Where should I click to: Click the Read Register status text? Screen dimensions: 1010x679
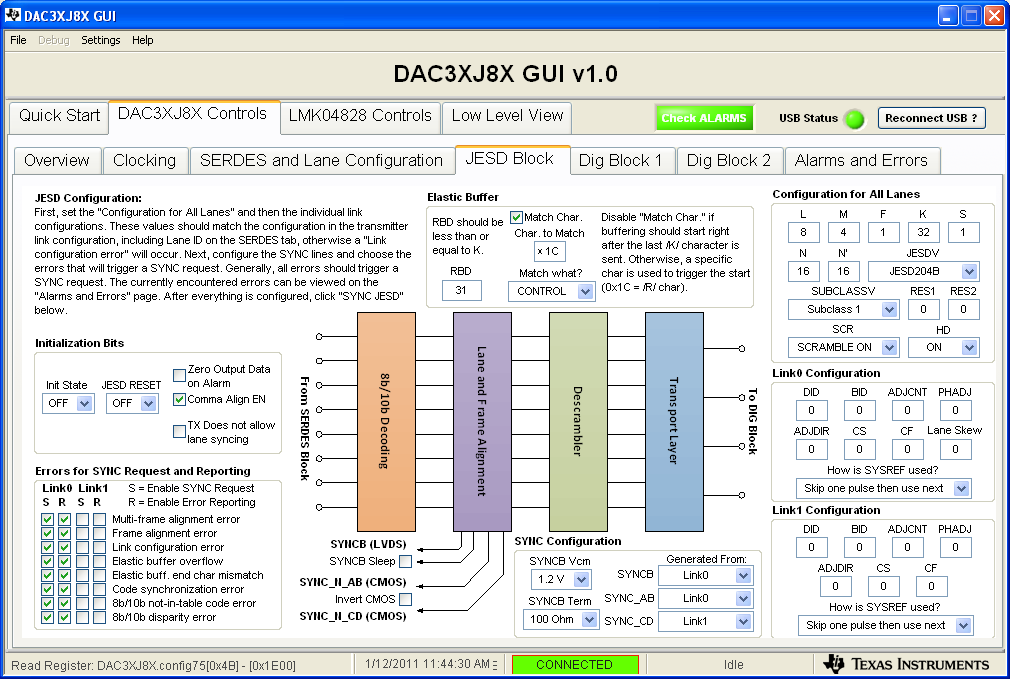coord(153,665)
